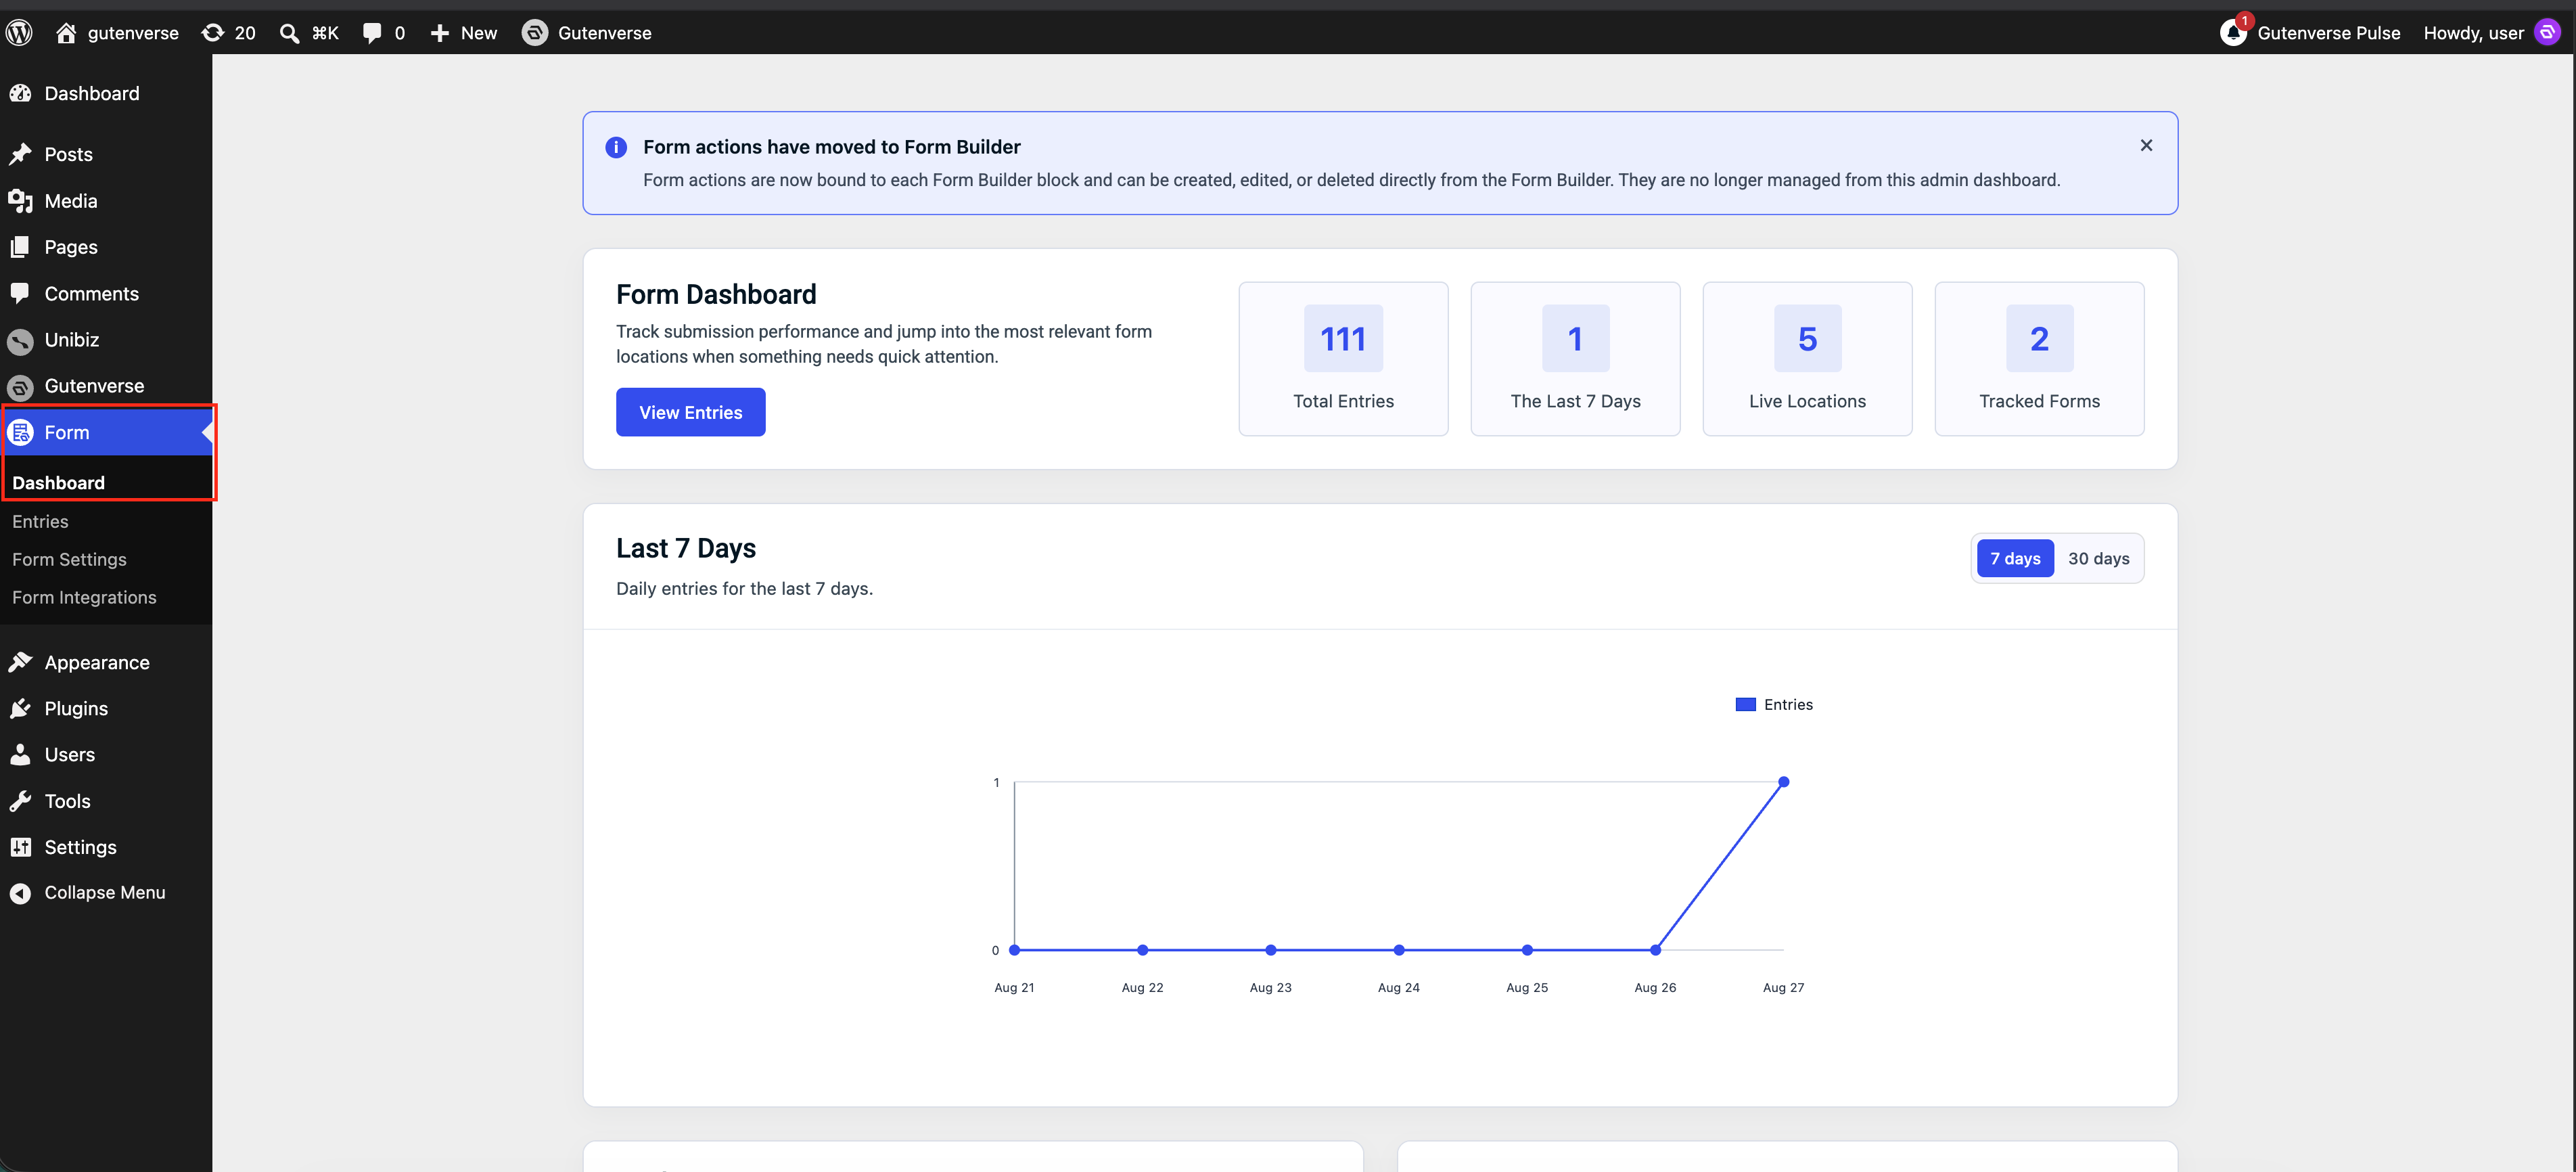Screen dimensions: 2576x1172
Task: Open Gutenverse Pulse bell notifications
Action: click(2233, 33)
